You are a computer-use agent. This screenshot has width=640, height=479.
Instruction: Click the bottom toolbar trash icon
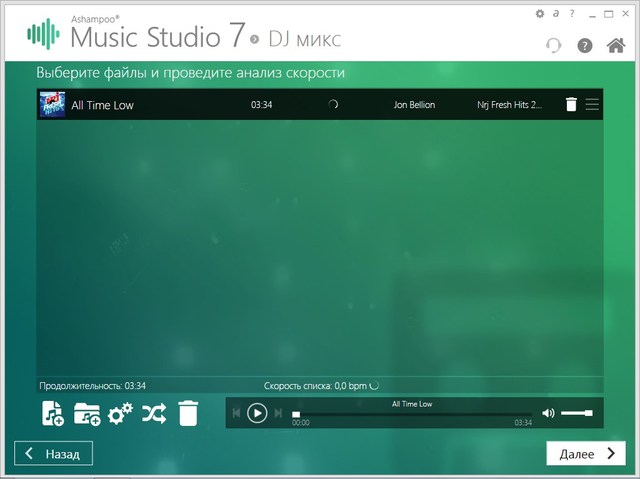pyautogui.click(x=188, y=413)
